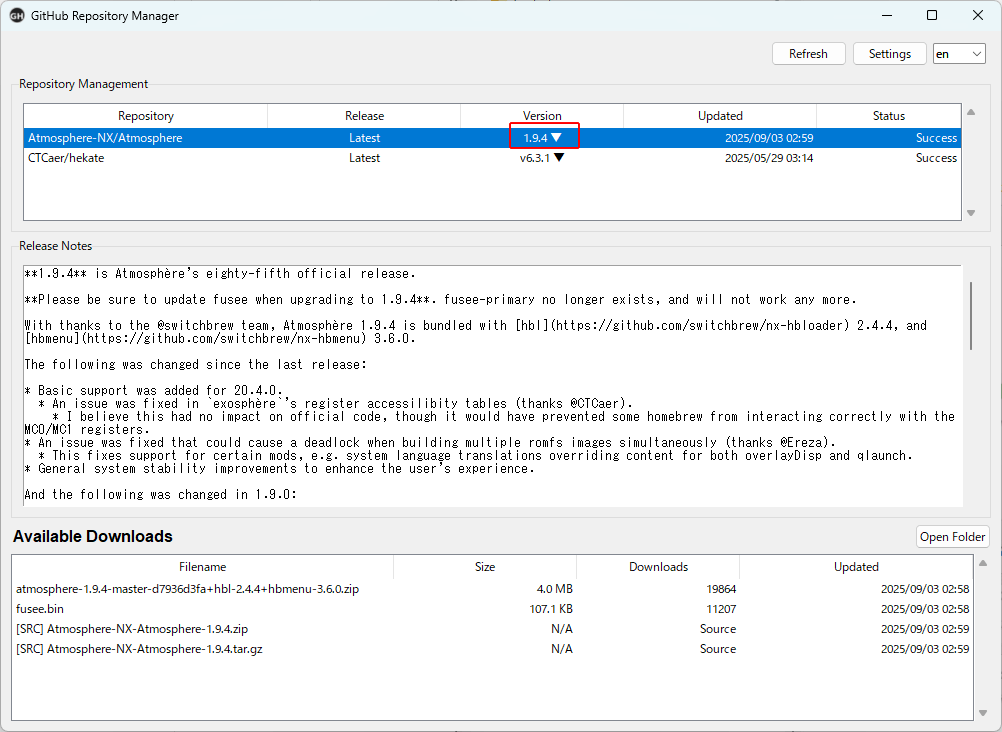Click the 19864 downloads count
The width and height of the screenshot is (1002, 732).
coord(721,589)
